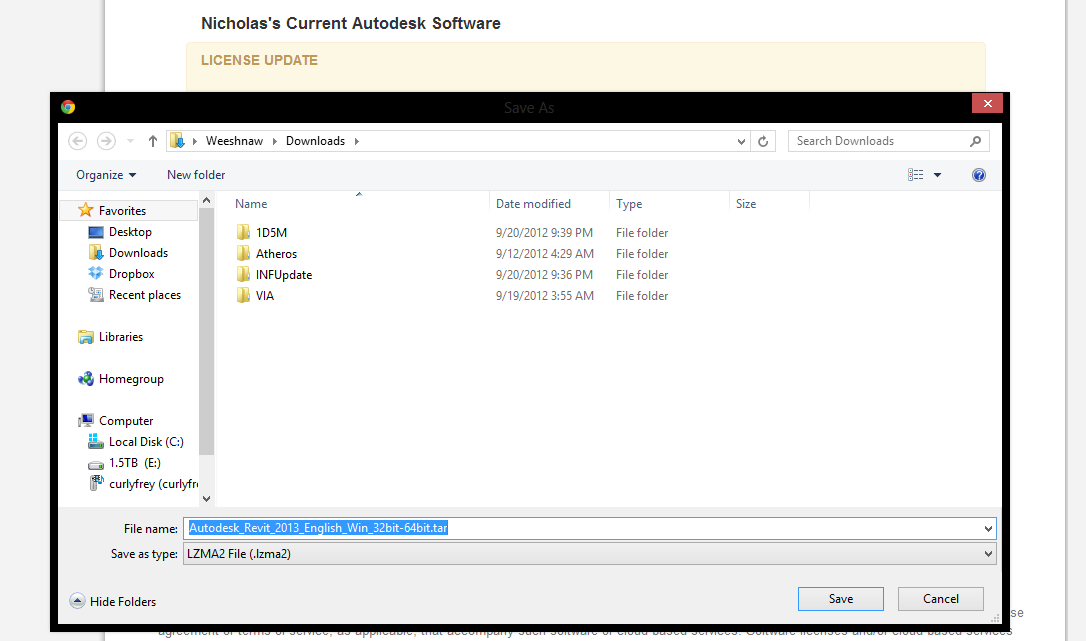Click 9/19/2012 3:55 AM date cell

[544, 295]
